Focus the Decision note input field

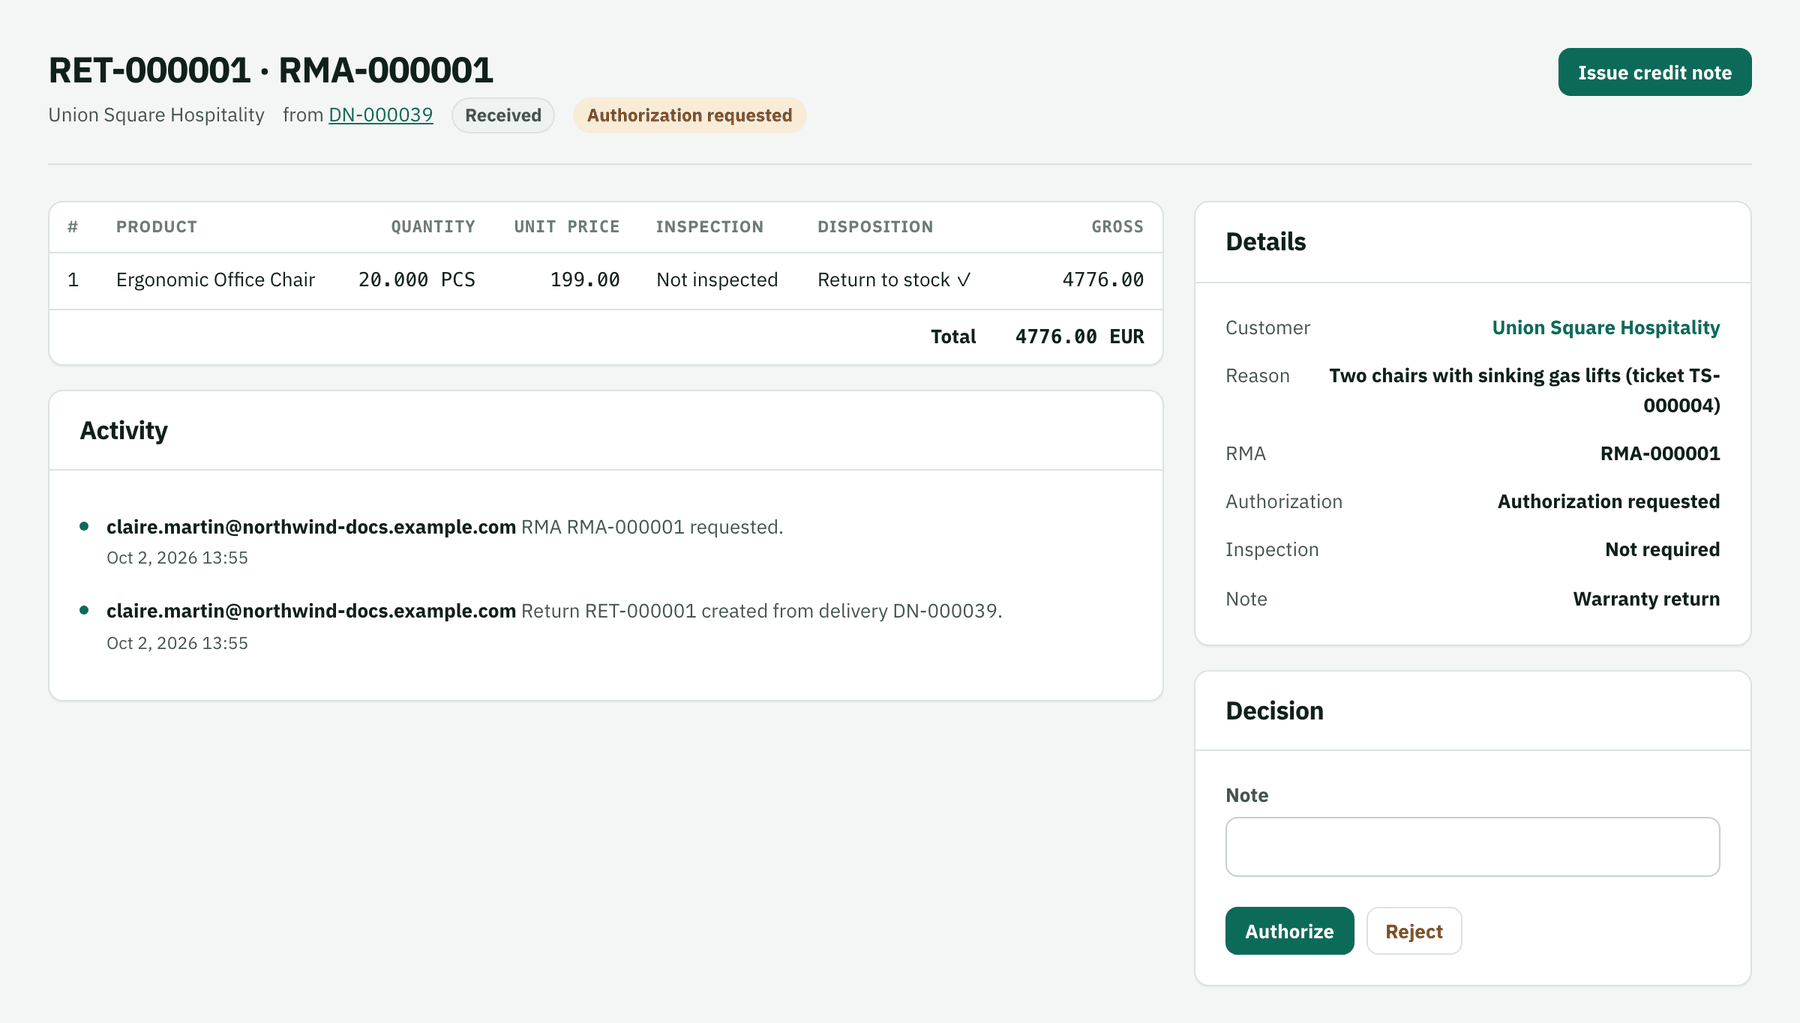click(x=1472, y=847)
